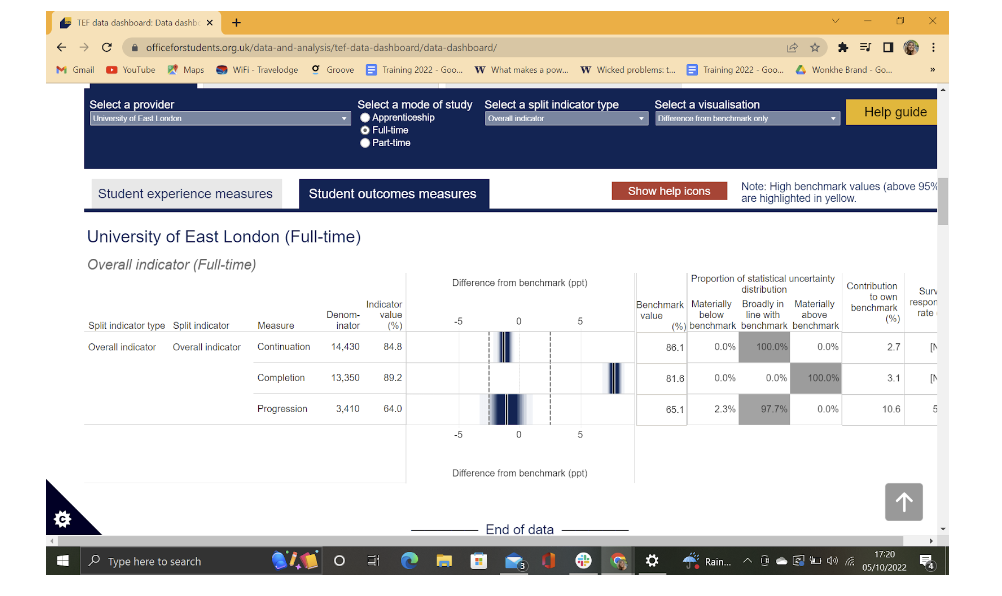Viewport: 1002px width, 596px height.
Task: Open File Explorer from the taskbar
Action: click(444, 561)
